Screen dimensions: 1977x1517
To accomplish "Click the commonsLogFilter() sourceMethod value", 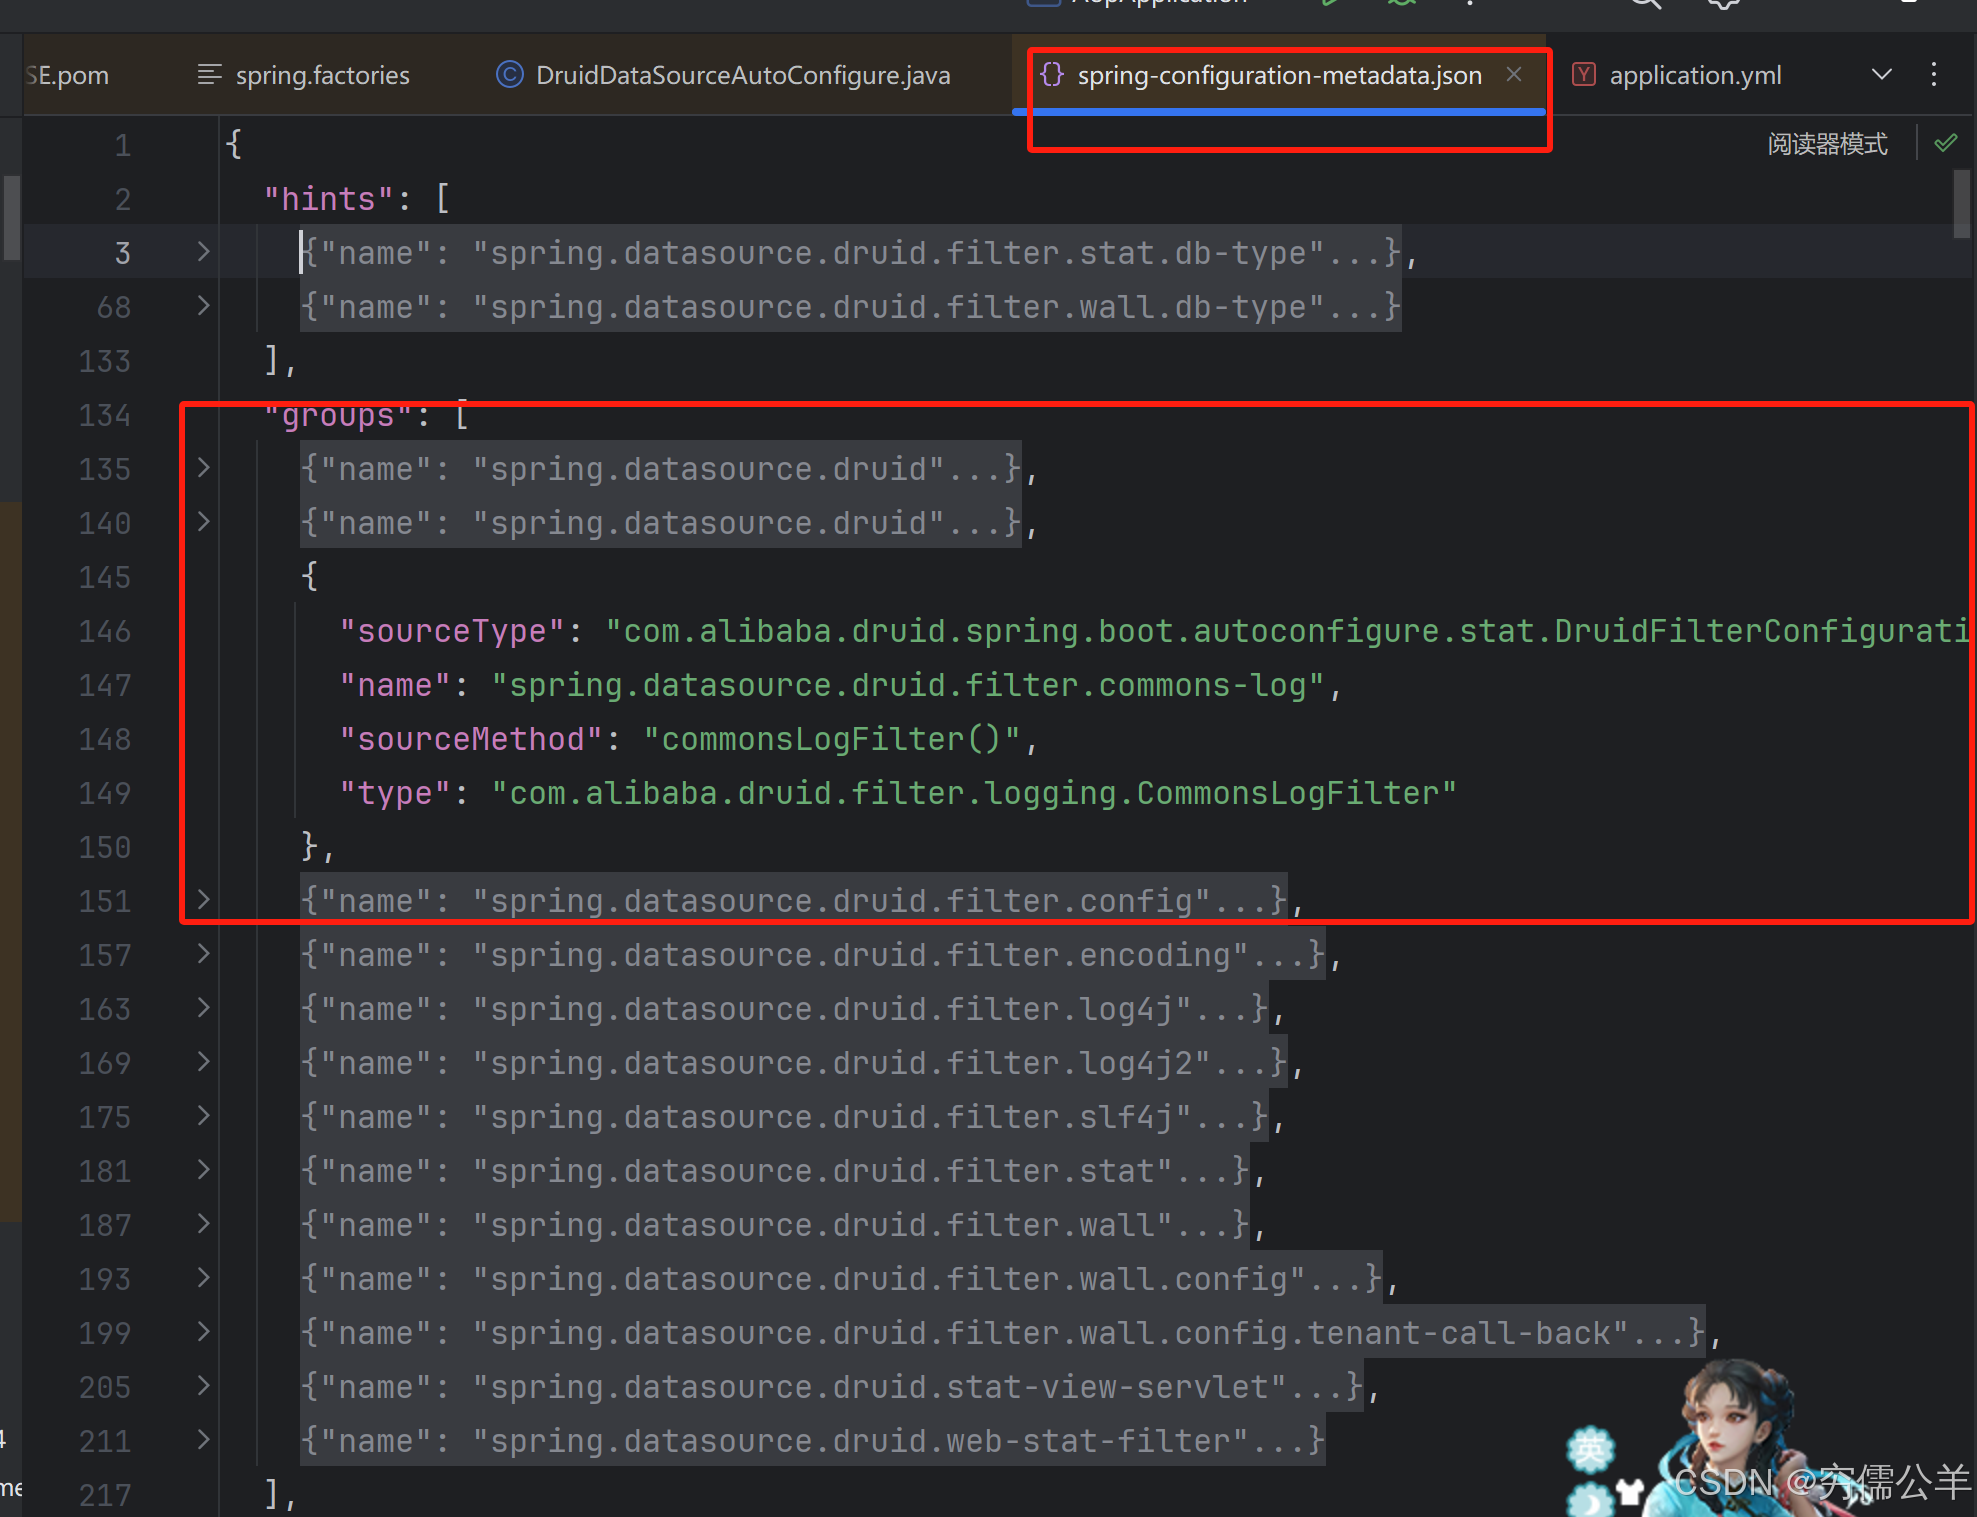I will (831, 739).
